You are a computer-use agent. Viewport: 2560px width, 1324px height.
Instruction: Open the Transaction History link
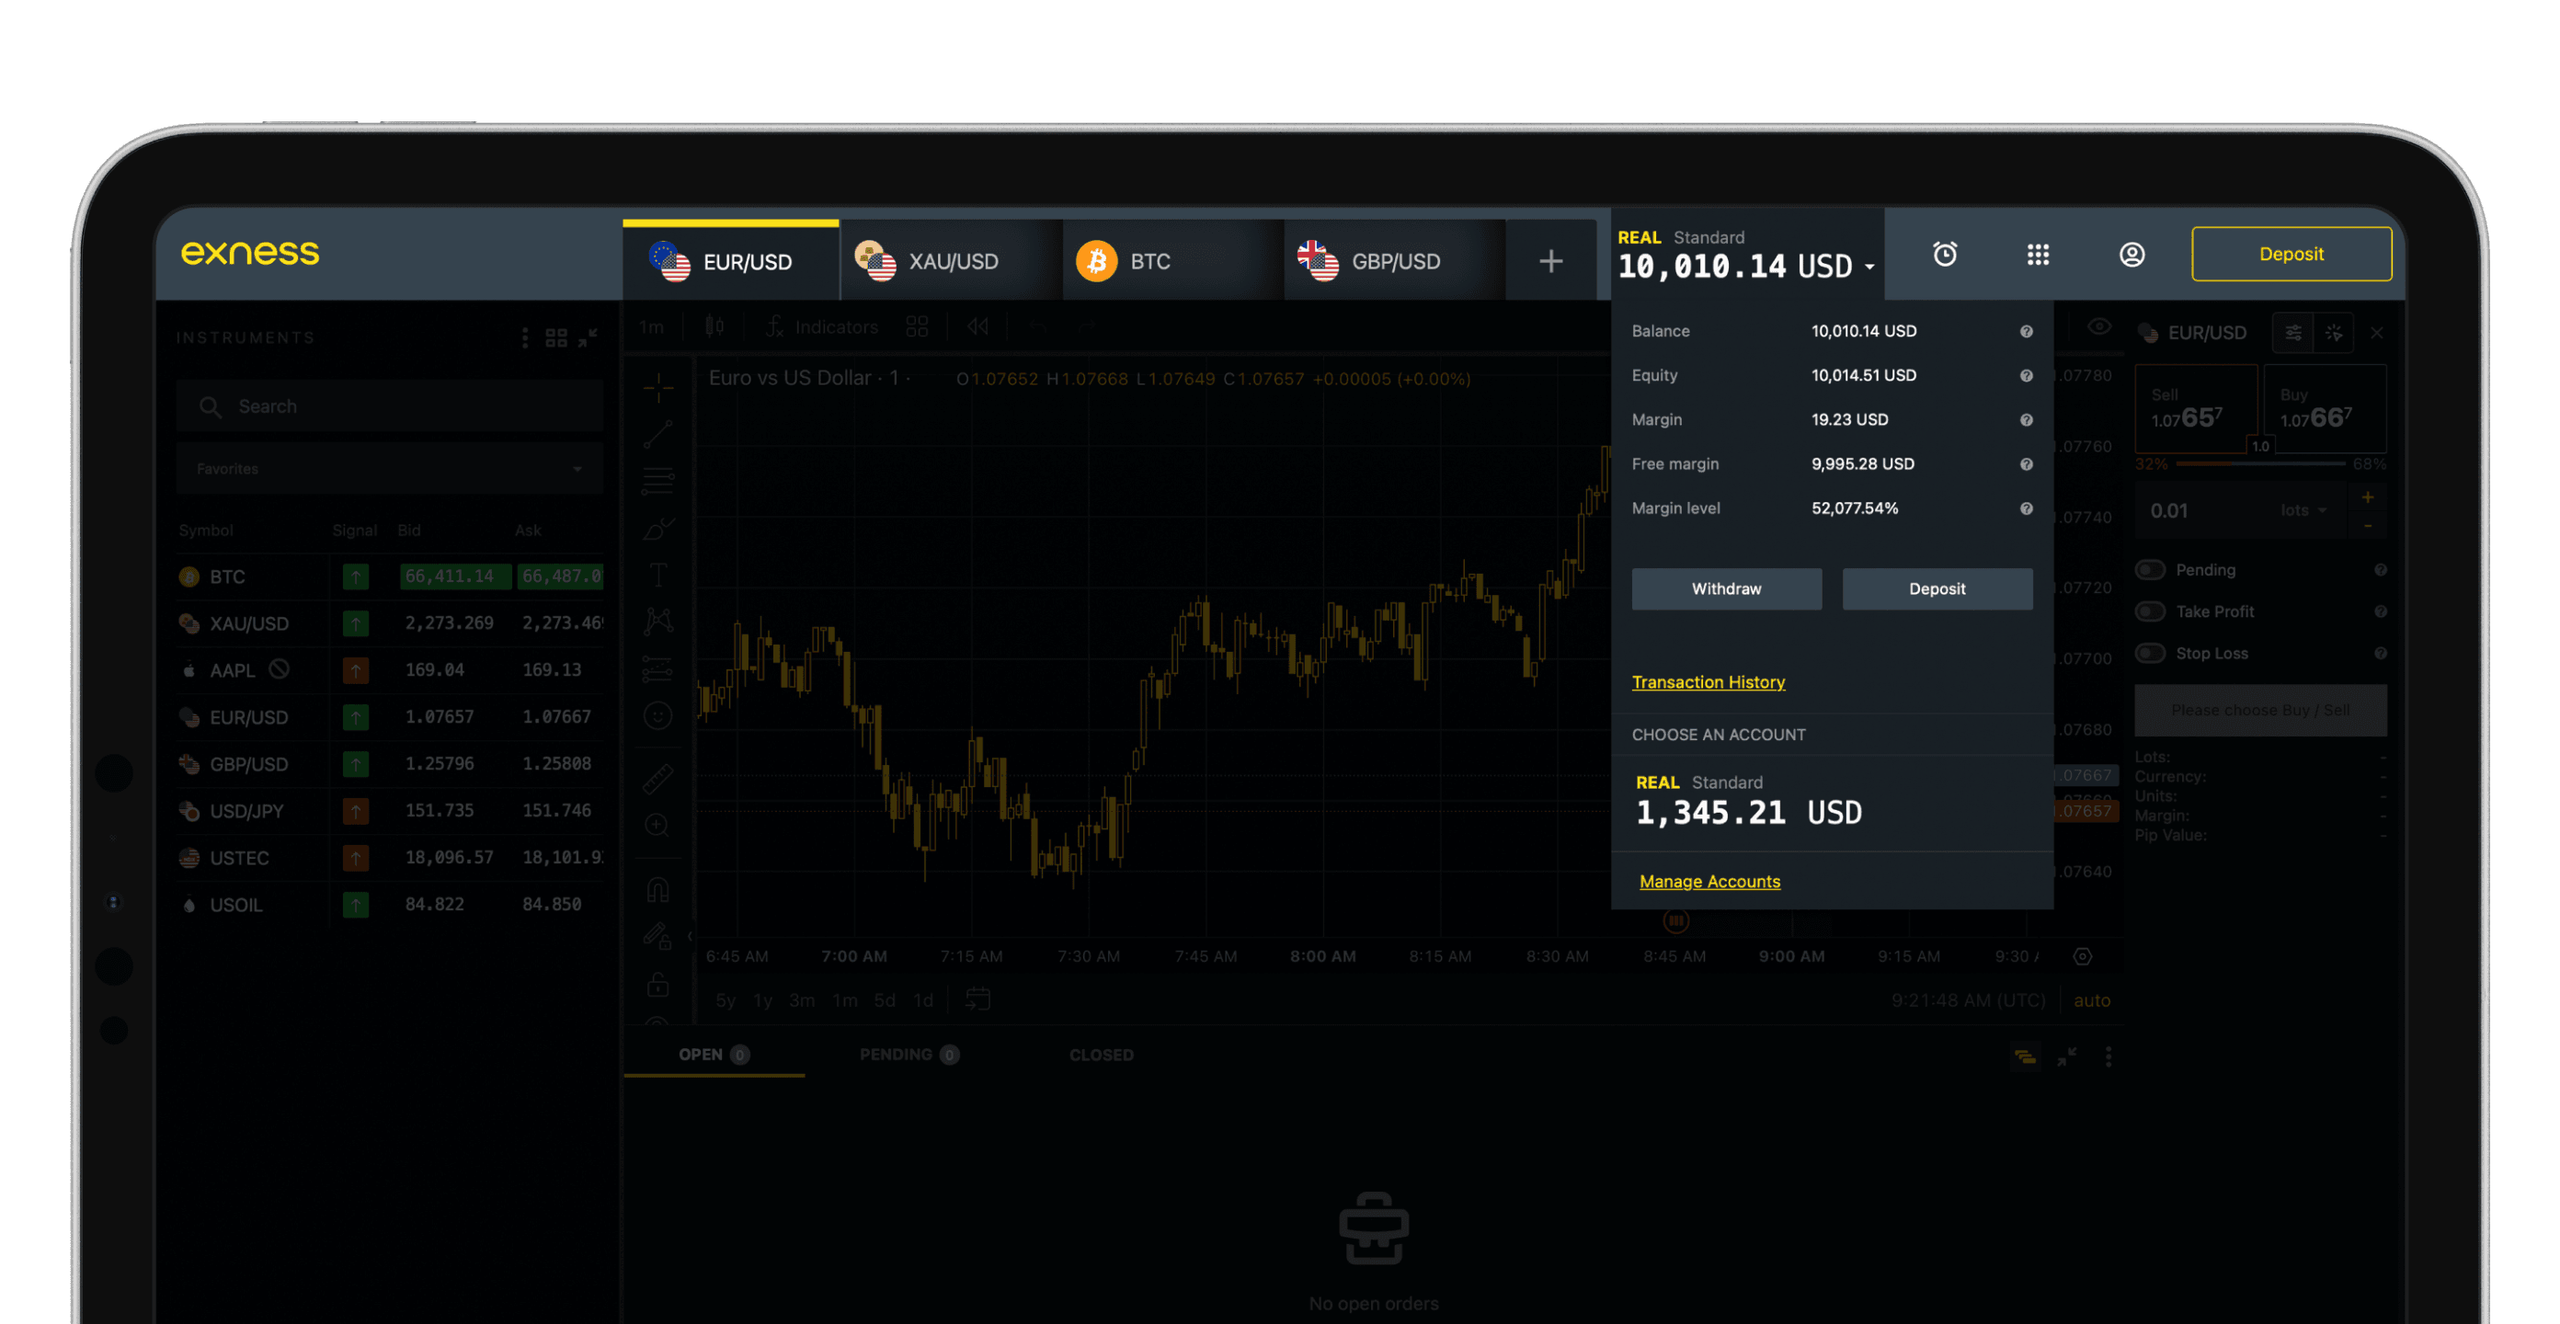point(1707,681)
